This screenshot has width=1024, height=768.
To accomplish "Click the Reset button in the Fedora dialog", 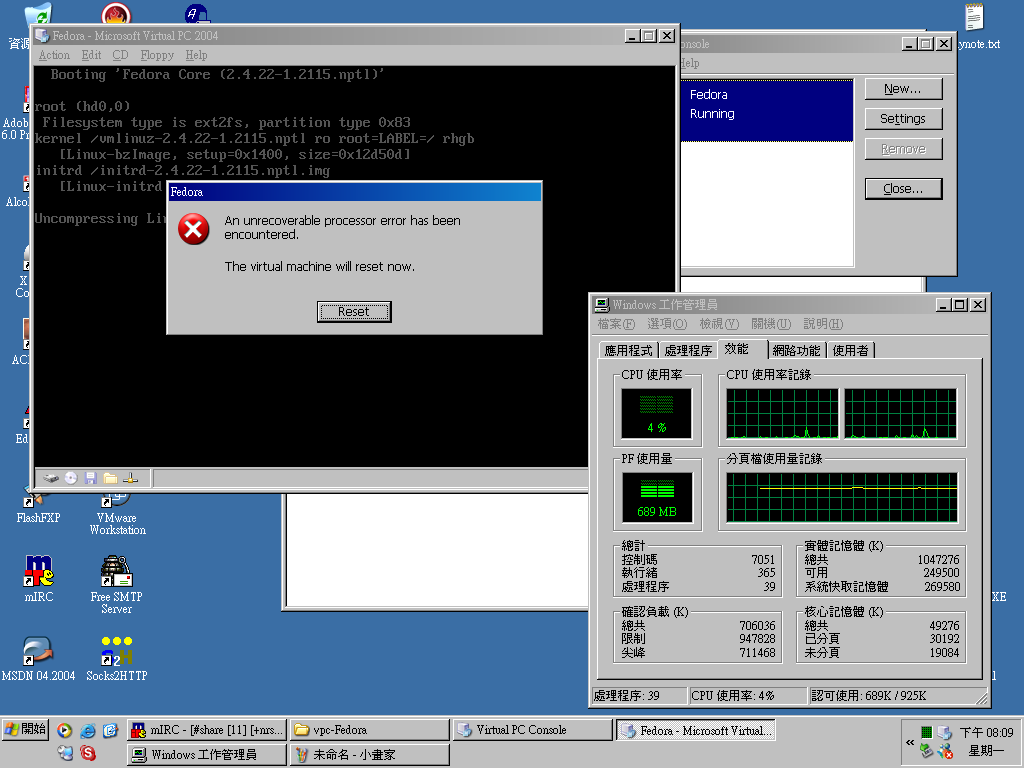I will click(x=354, y=312).
